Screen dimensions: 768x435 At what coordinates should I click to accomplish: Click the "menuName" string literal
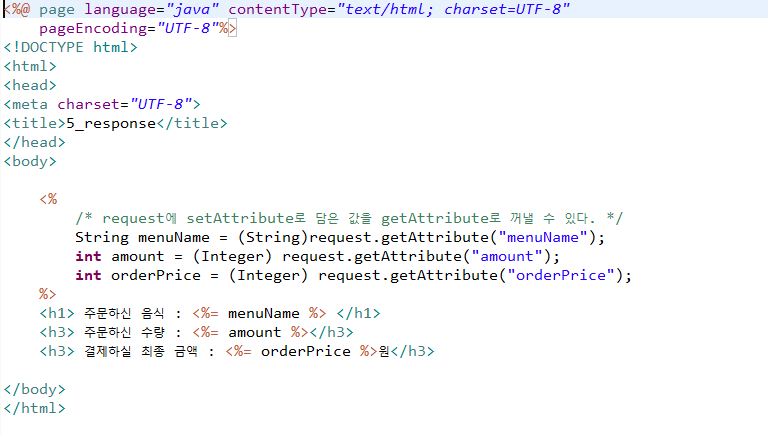(543, 238)
